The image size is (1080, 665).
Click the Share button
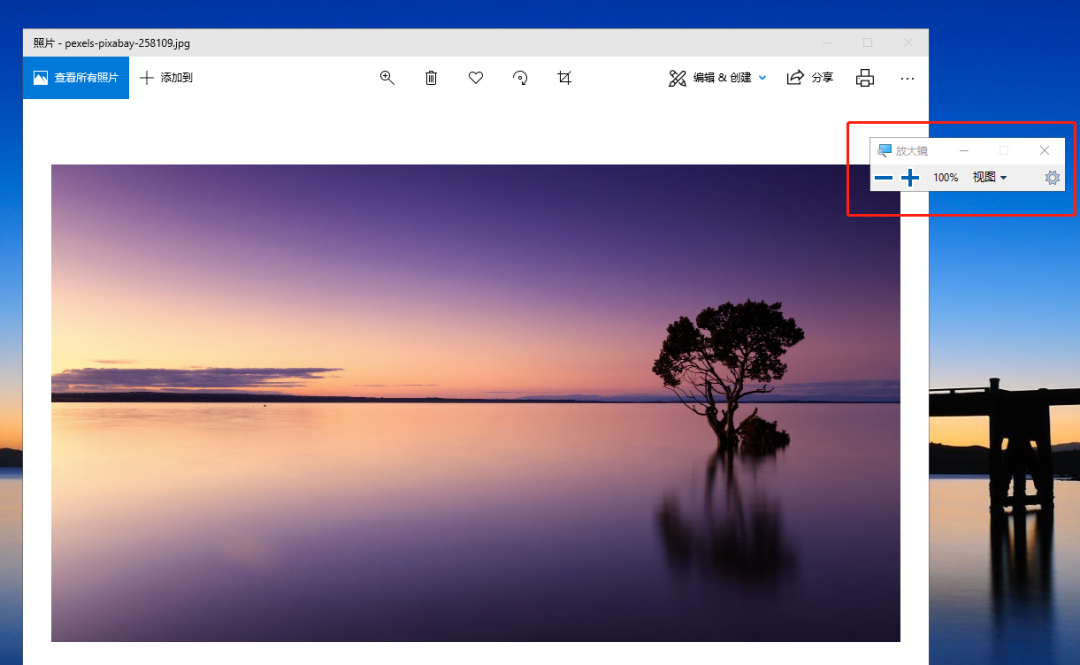pyautogui.click(x=810, y=78)
